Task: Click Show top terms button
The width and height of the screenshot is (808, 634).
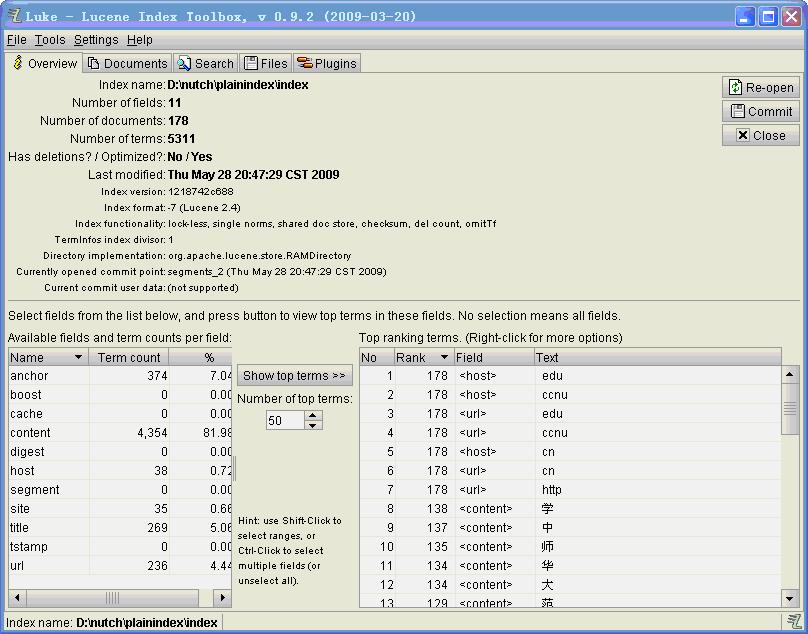Action: click(295, 376)
